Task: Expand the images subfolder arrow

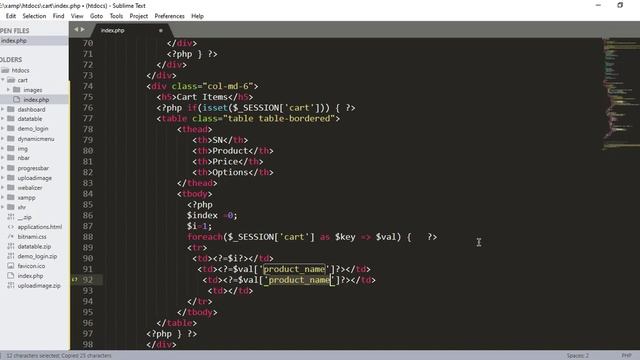Action: point(8,89)
